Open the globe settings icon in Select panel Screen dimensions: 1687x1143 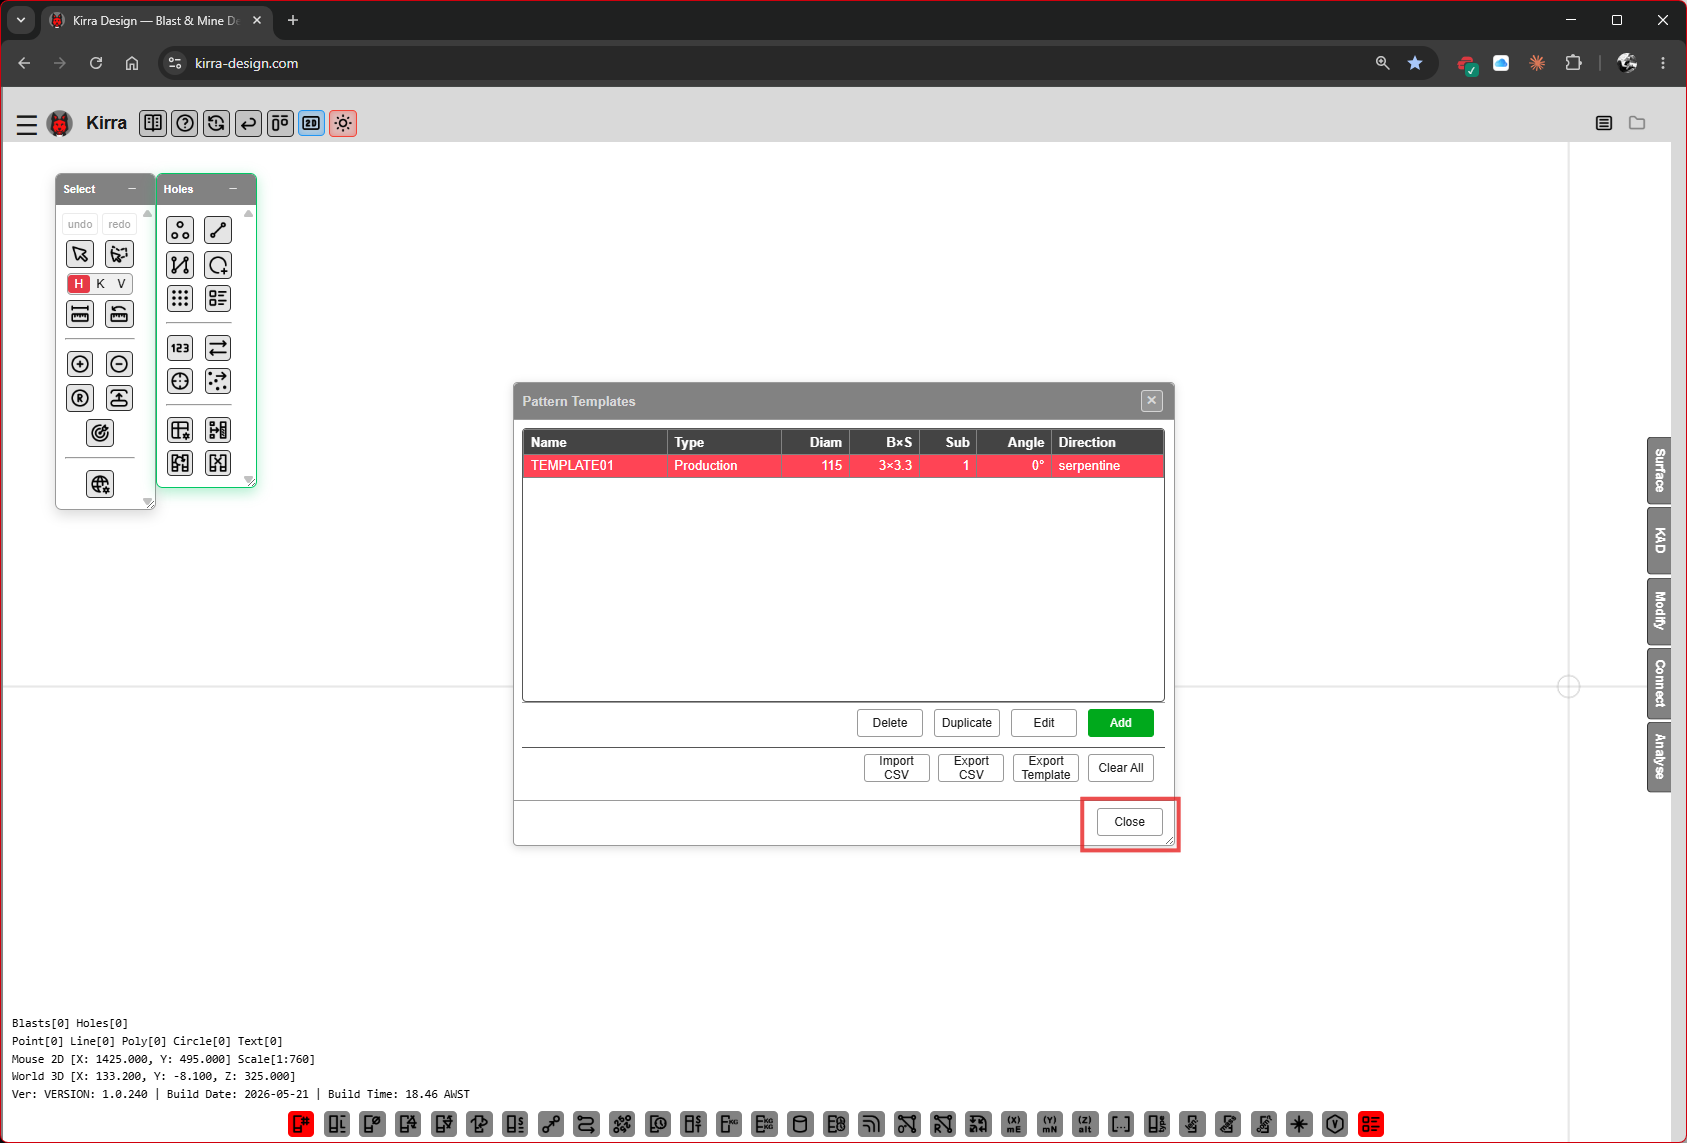tap(100, 485)
